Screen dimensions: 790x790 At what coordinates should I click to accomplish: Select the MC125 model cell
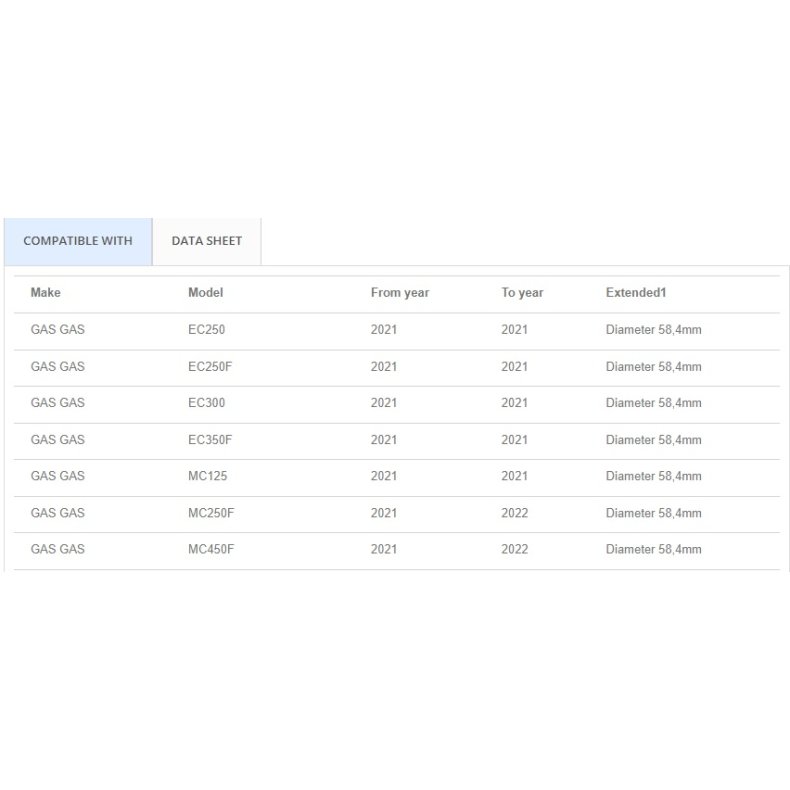coord(207,476)
